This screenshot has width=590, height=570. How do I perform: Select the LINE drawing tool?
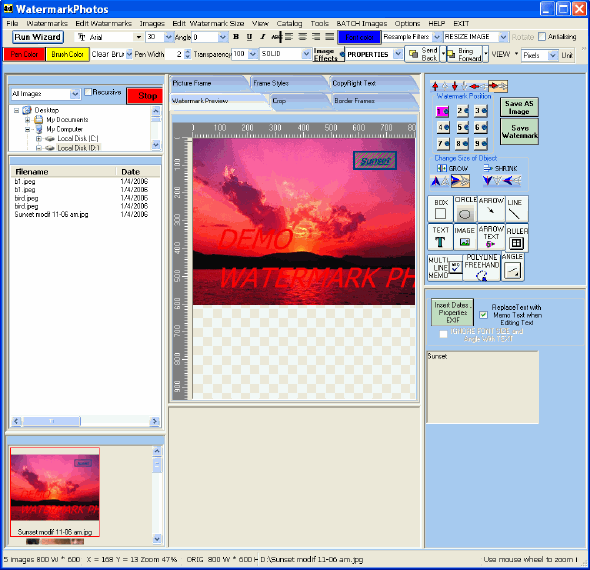pos(516,209)
